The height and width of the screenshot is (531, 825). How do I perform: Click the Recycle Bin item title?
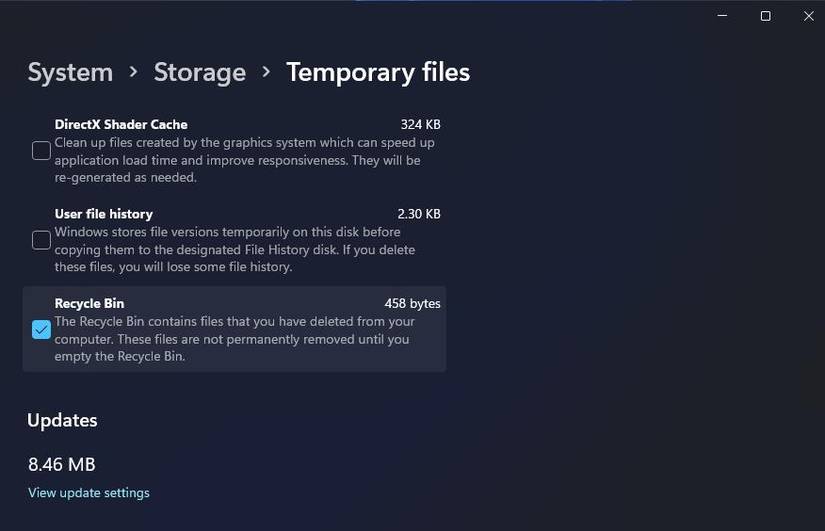click(89, 303)
